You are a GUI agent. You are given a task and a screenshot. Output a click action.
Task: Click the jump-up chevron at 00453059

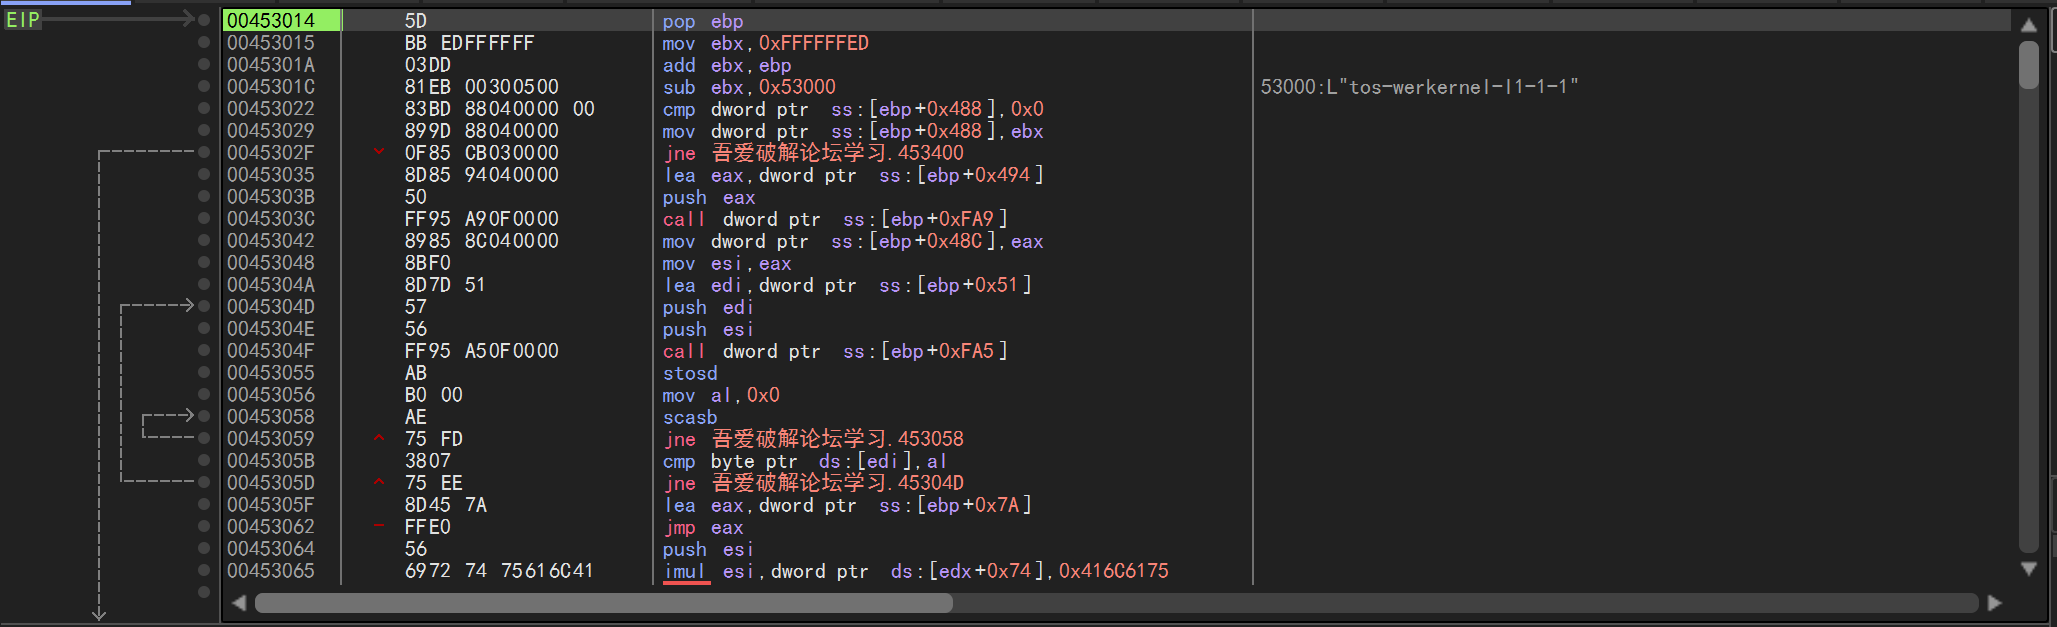point(379,438)
